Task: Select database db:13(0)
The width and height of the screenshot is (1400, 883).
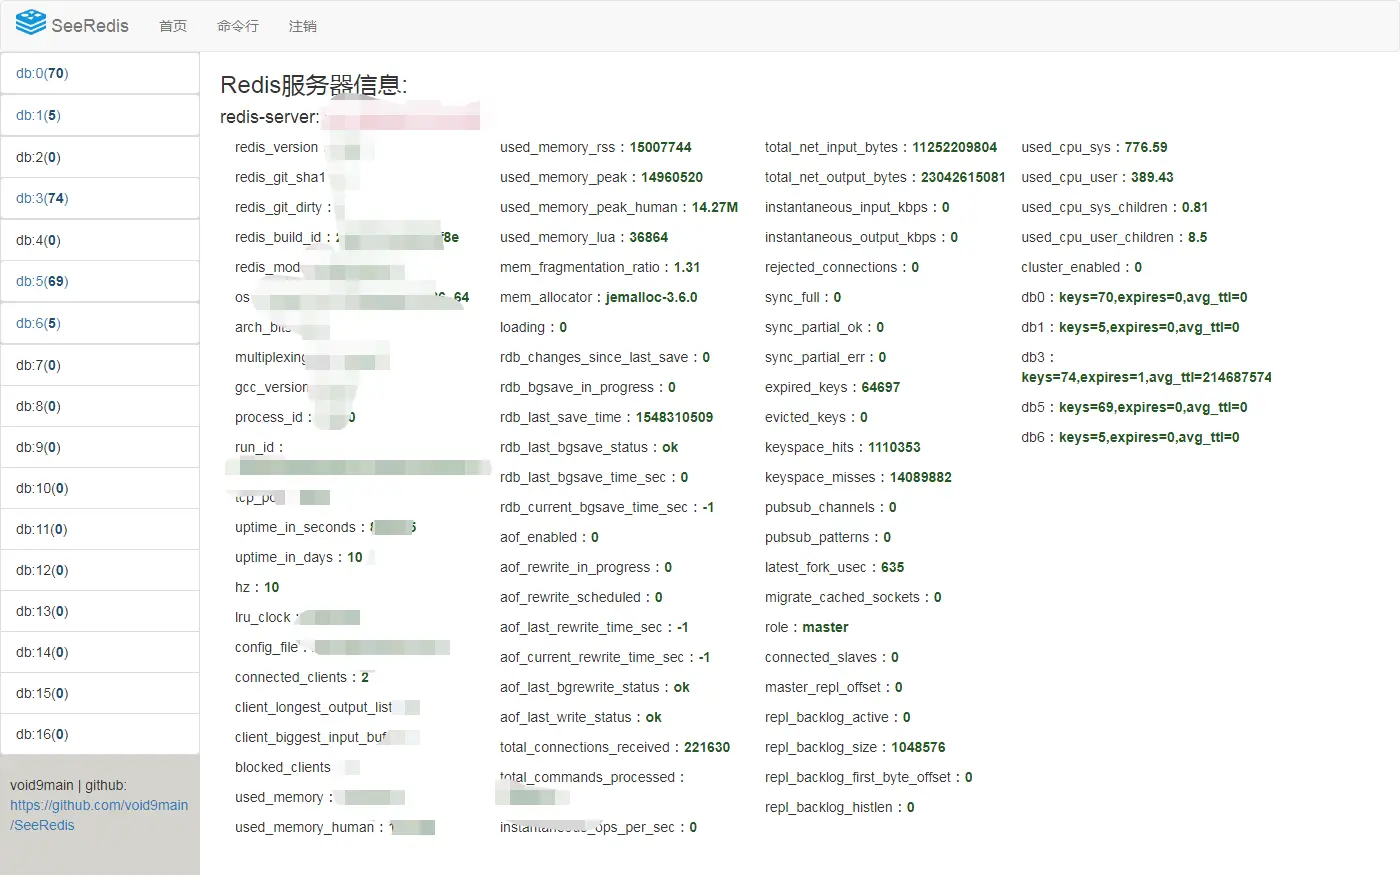Action: point(100,611)
